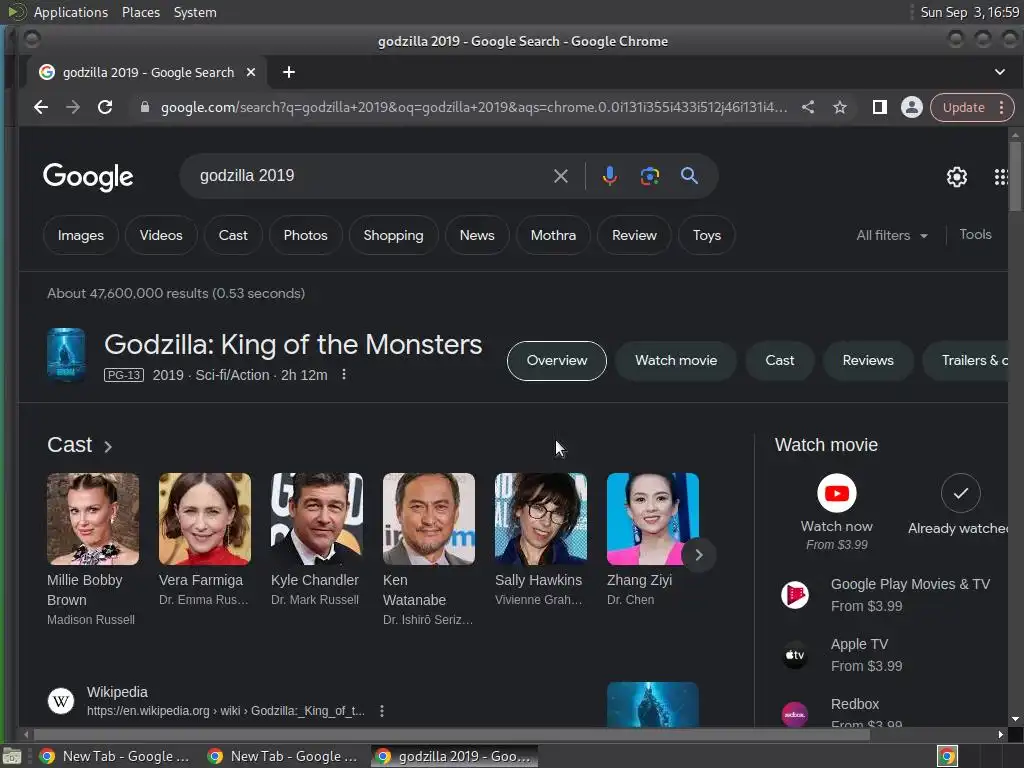
Task: Focus the Chrome address bar
Action: point(473,107)
